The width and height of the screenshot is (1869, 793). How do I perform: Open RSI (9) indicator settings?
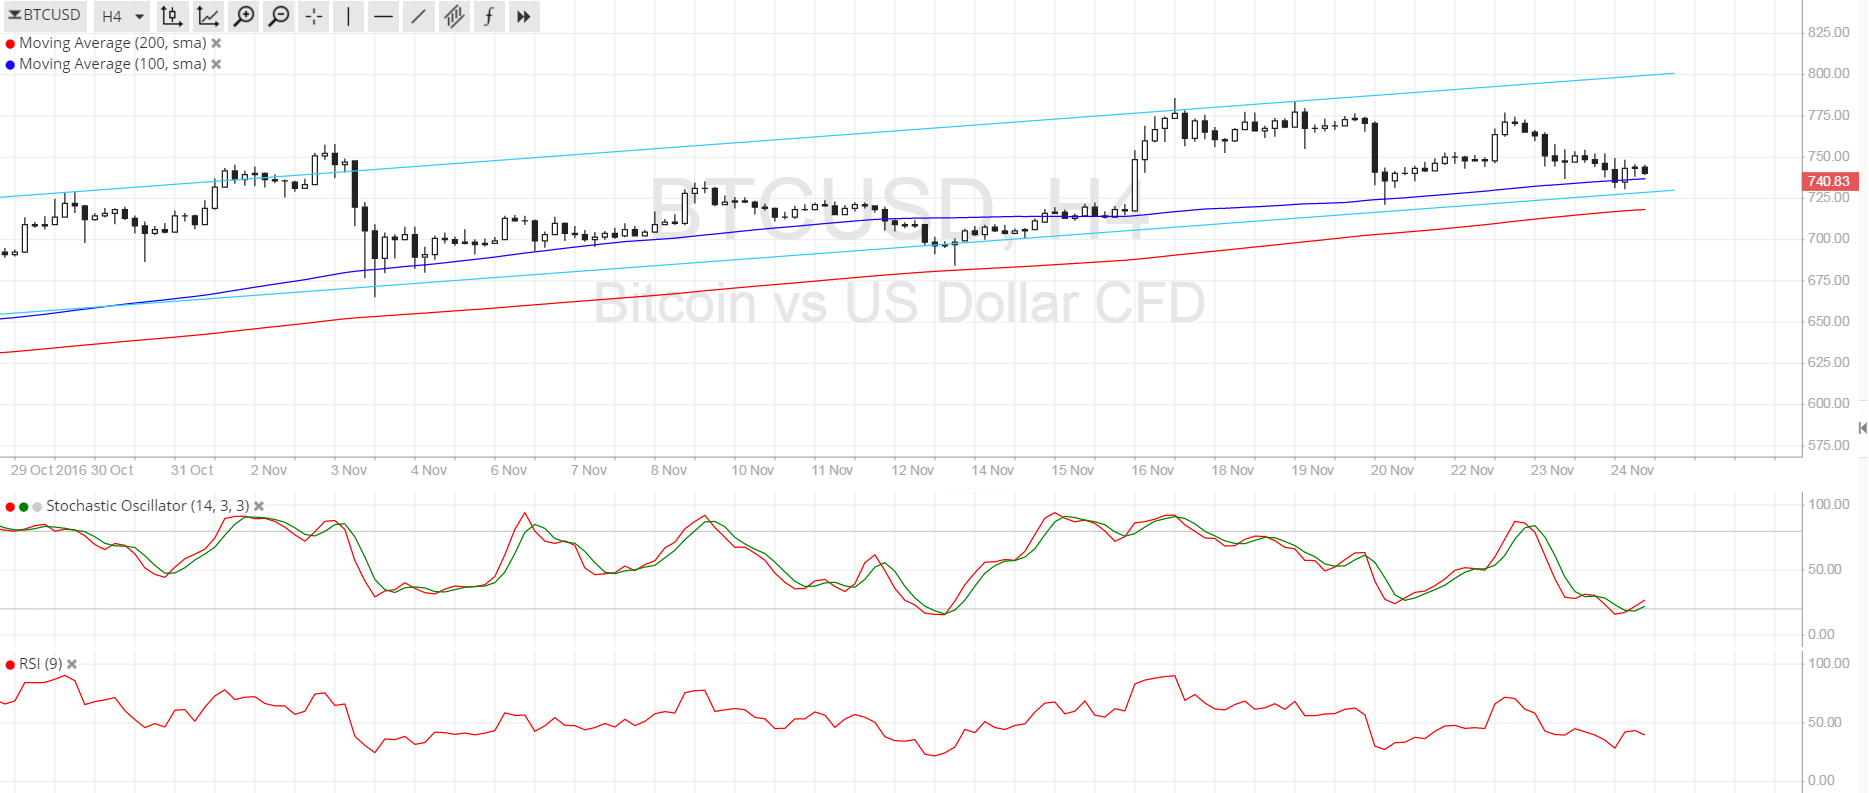point(41,664)
